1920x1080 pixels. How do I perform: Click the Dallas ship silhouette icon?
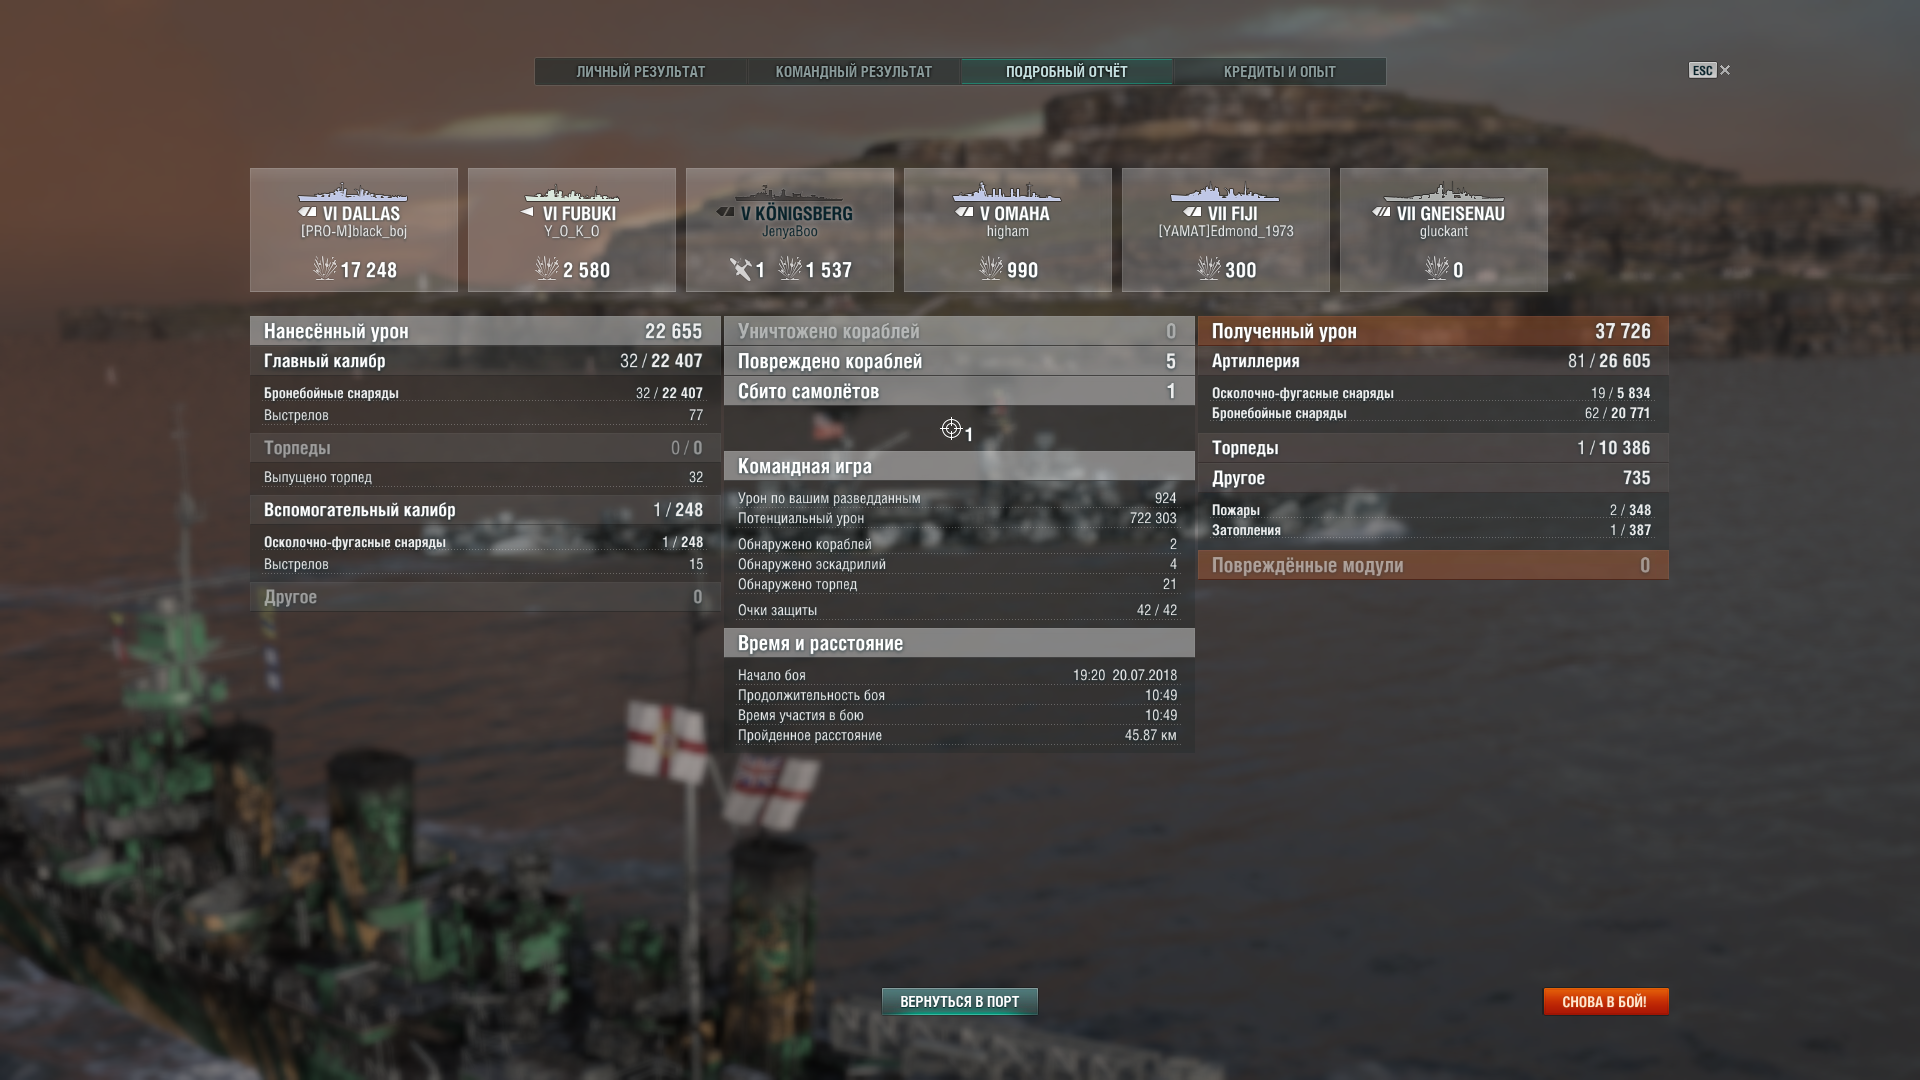coord(353,193)
